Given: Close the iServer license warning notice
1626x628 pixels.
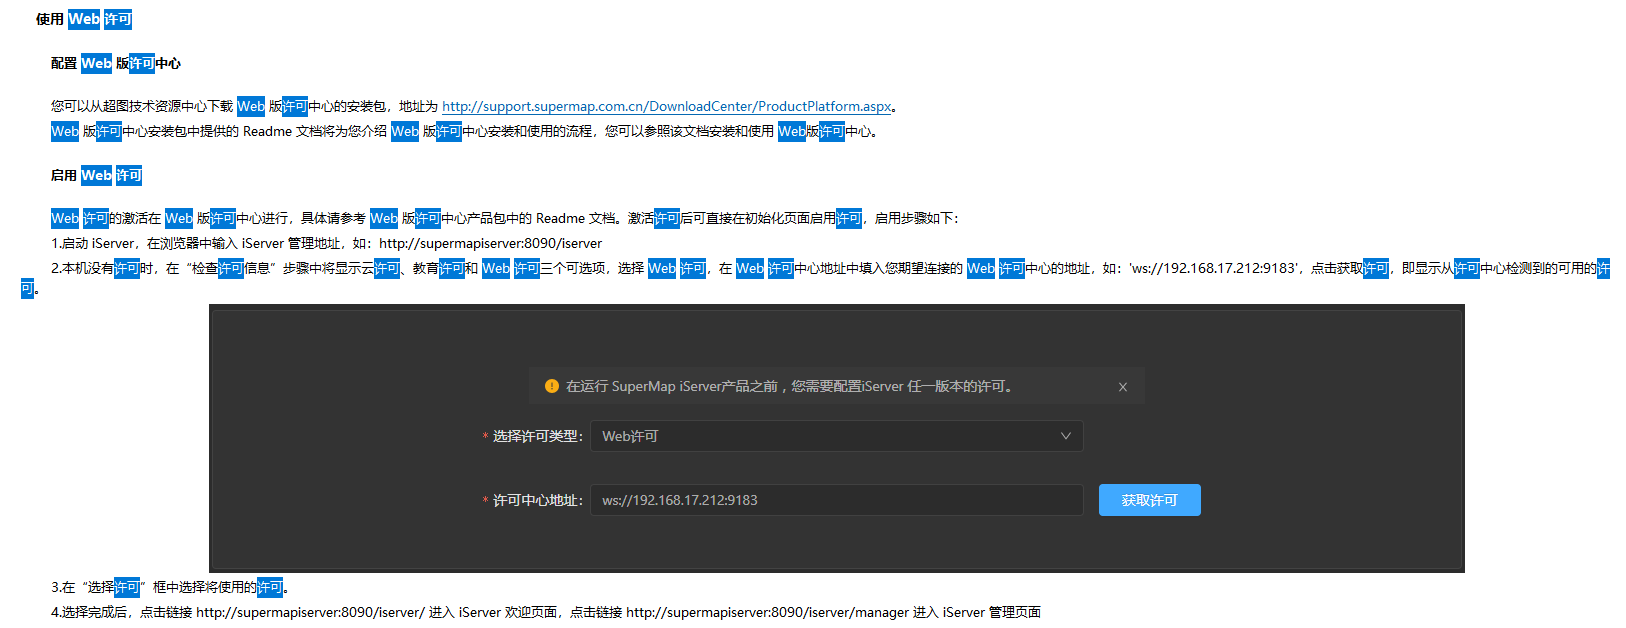Looking at the screenshot, I should pyautogui.click(x=1123, y=387).
